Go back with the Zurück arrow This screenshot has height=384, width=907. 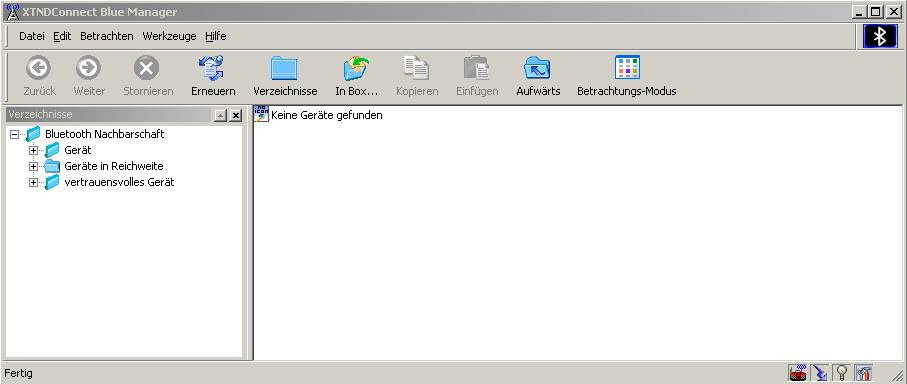[39, 76]
